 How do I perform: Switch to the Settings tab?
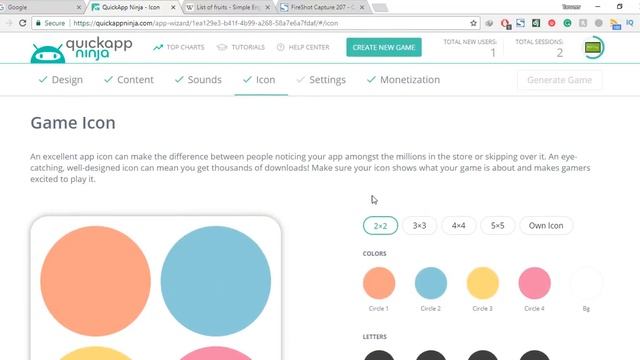pyautogui.click(x=321, y=80)
